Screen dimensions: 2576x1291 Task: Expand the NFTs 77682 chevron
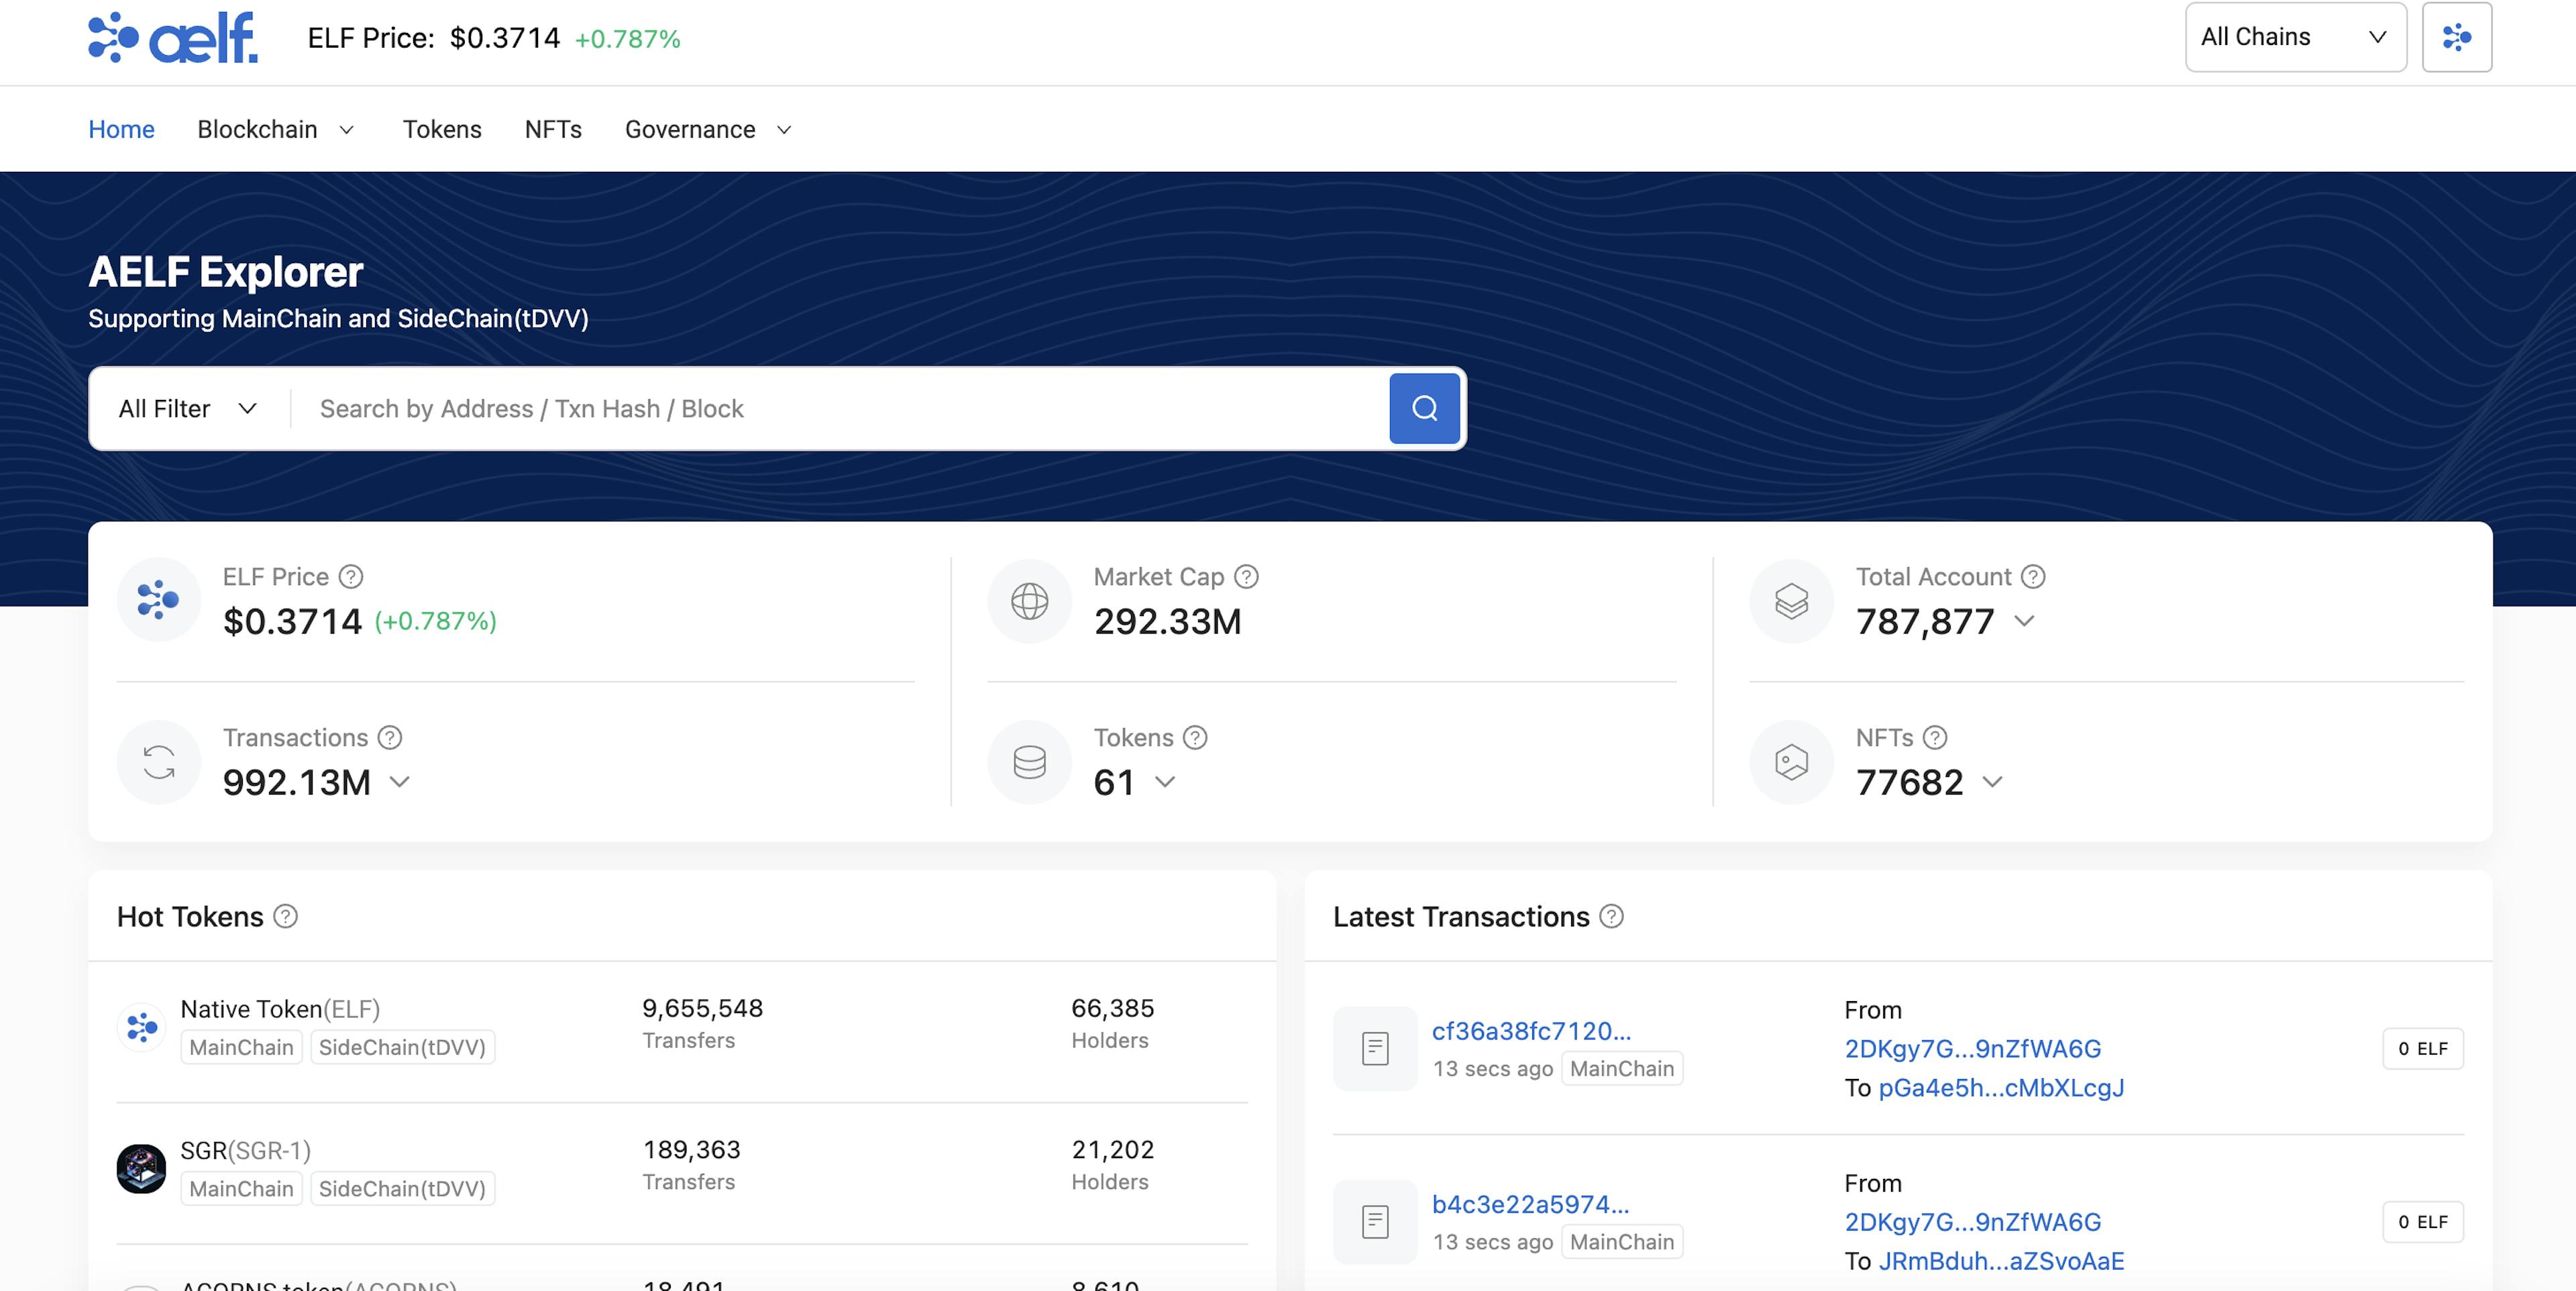tap(1992, 782)
